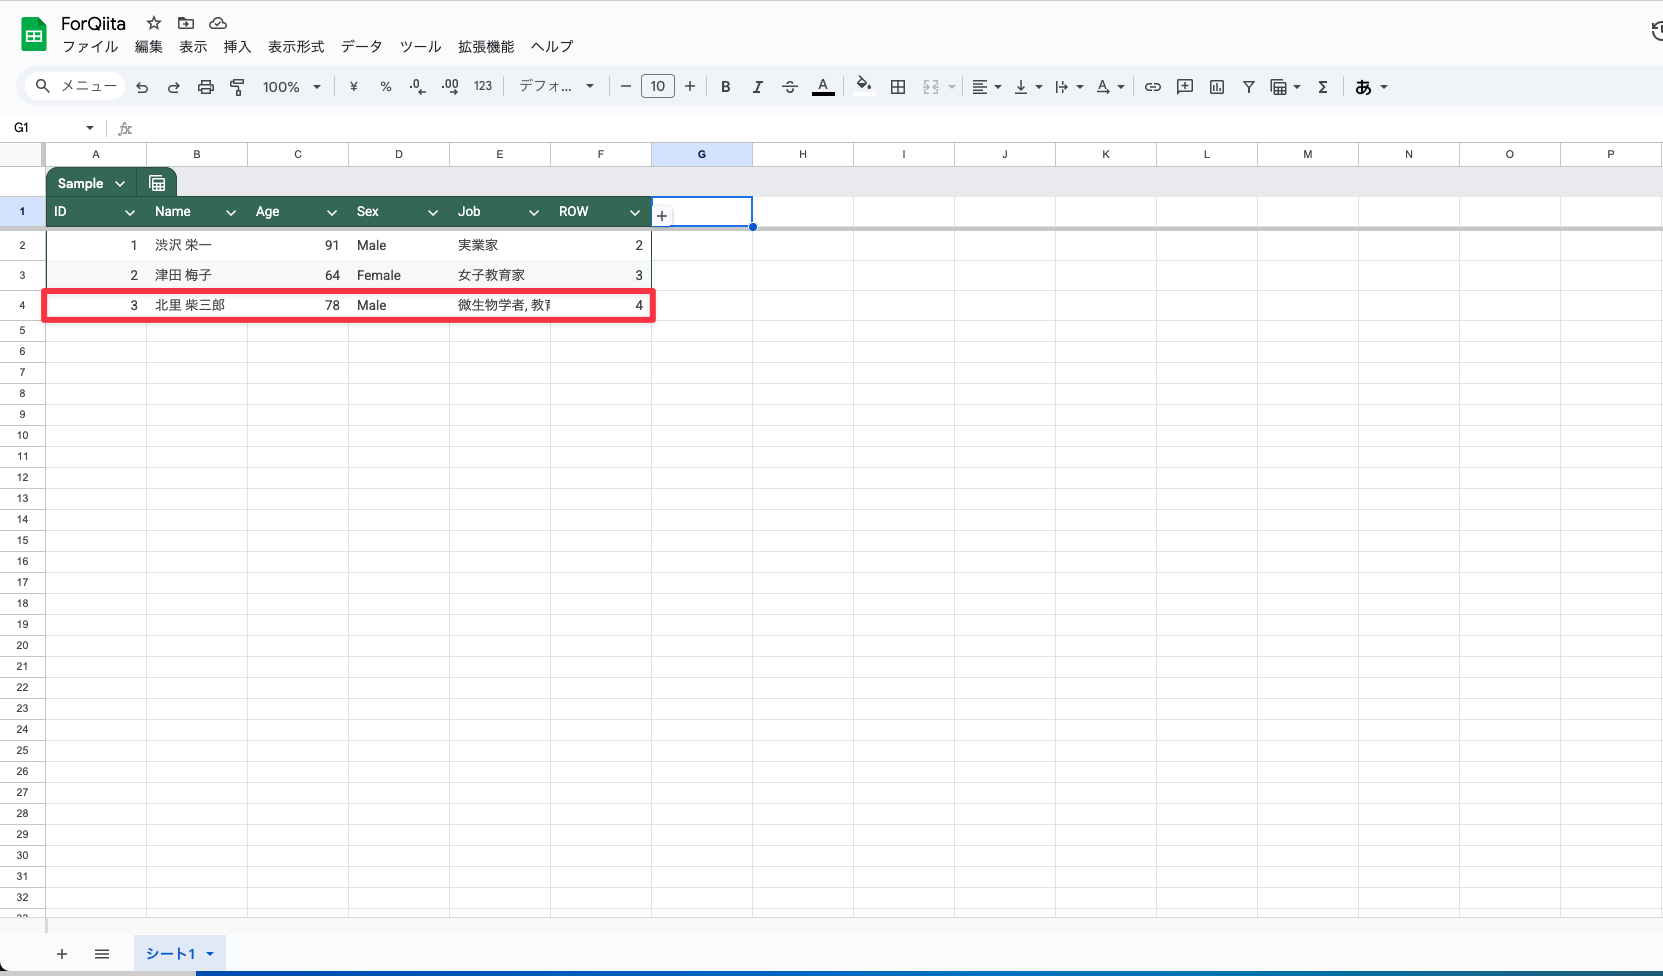1663x976 pixels.
Task: Open the 編集 menu
Action: 149,47
